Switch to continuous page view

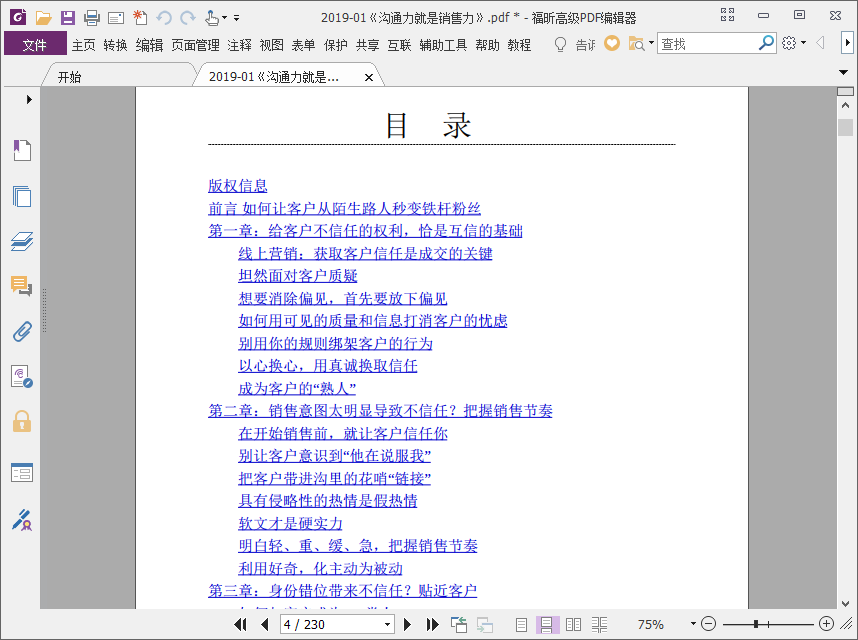pyautogui.click(x=547, y=624)
